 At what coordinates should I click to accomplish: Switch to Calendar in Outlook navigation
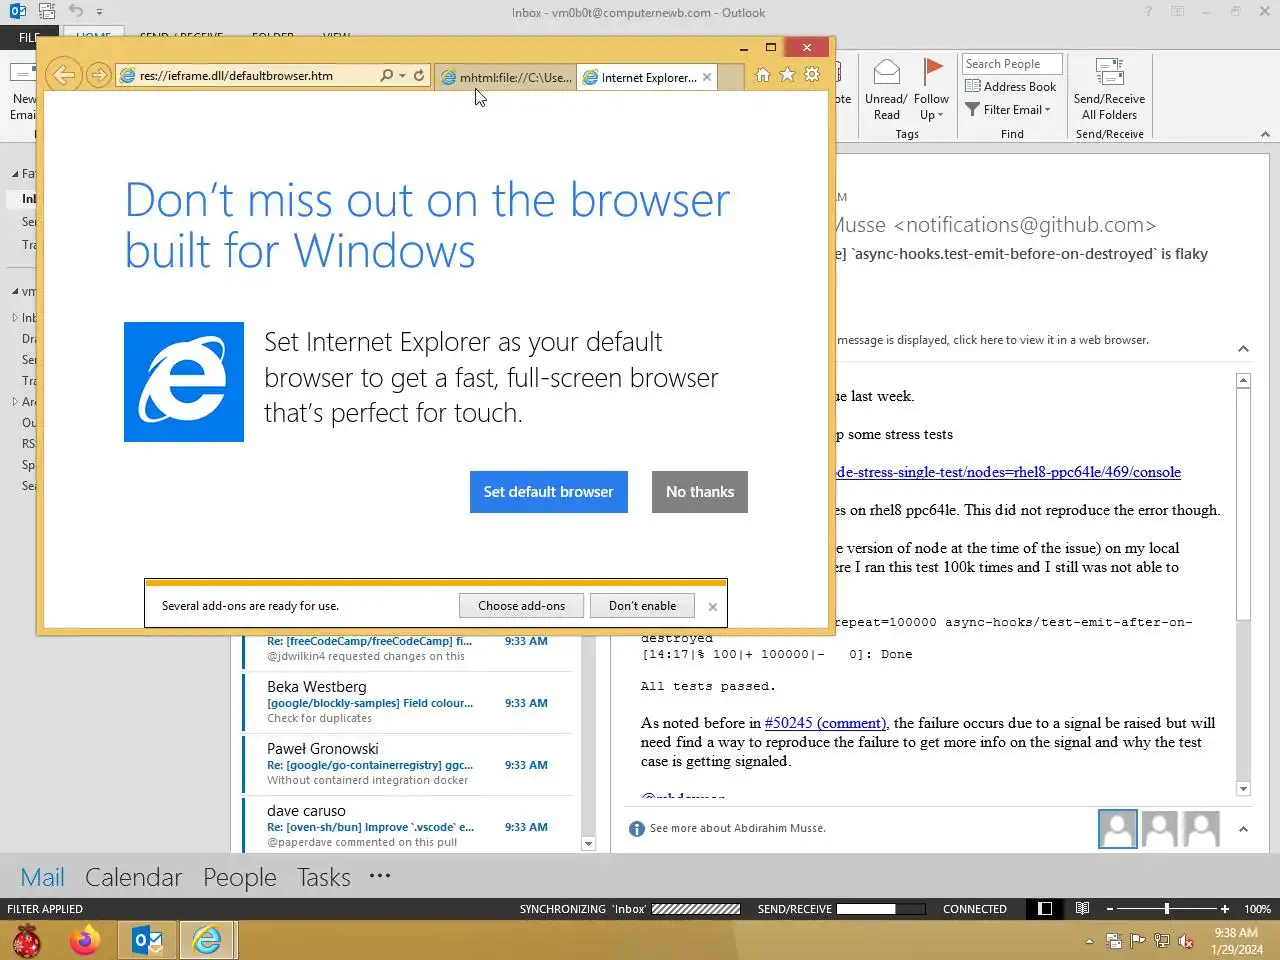(134, 877)
